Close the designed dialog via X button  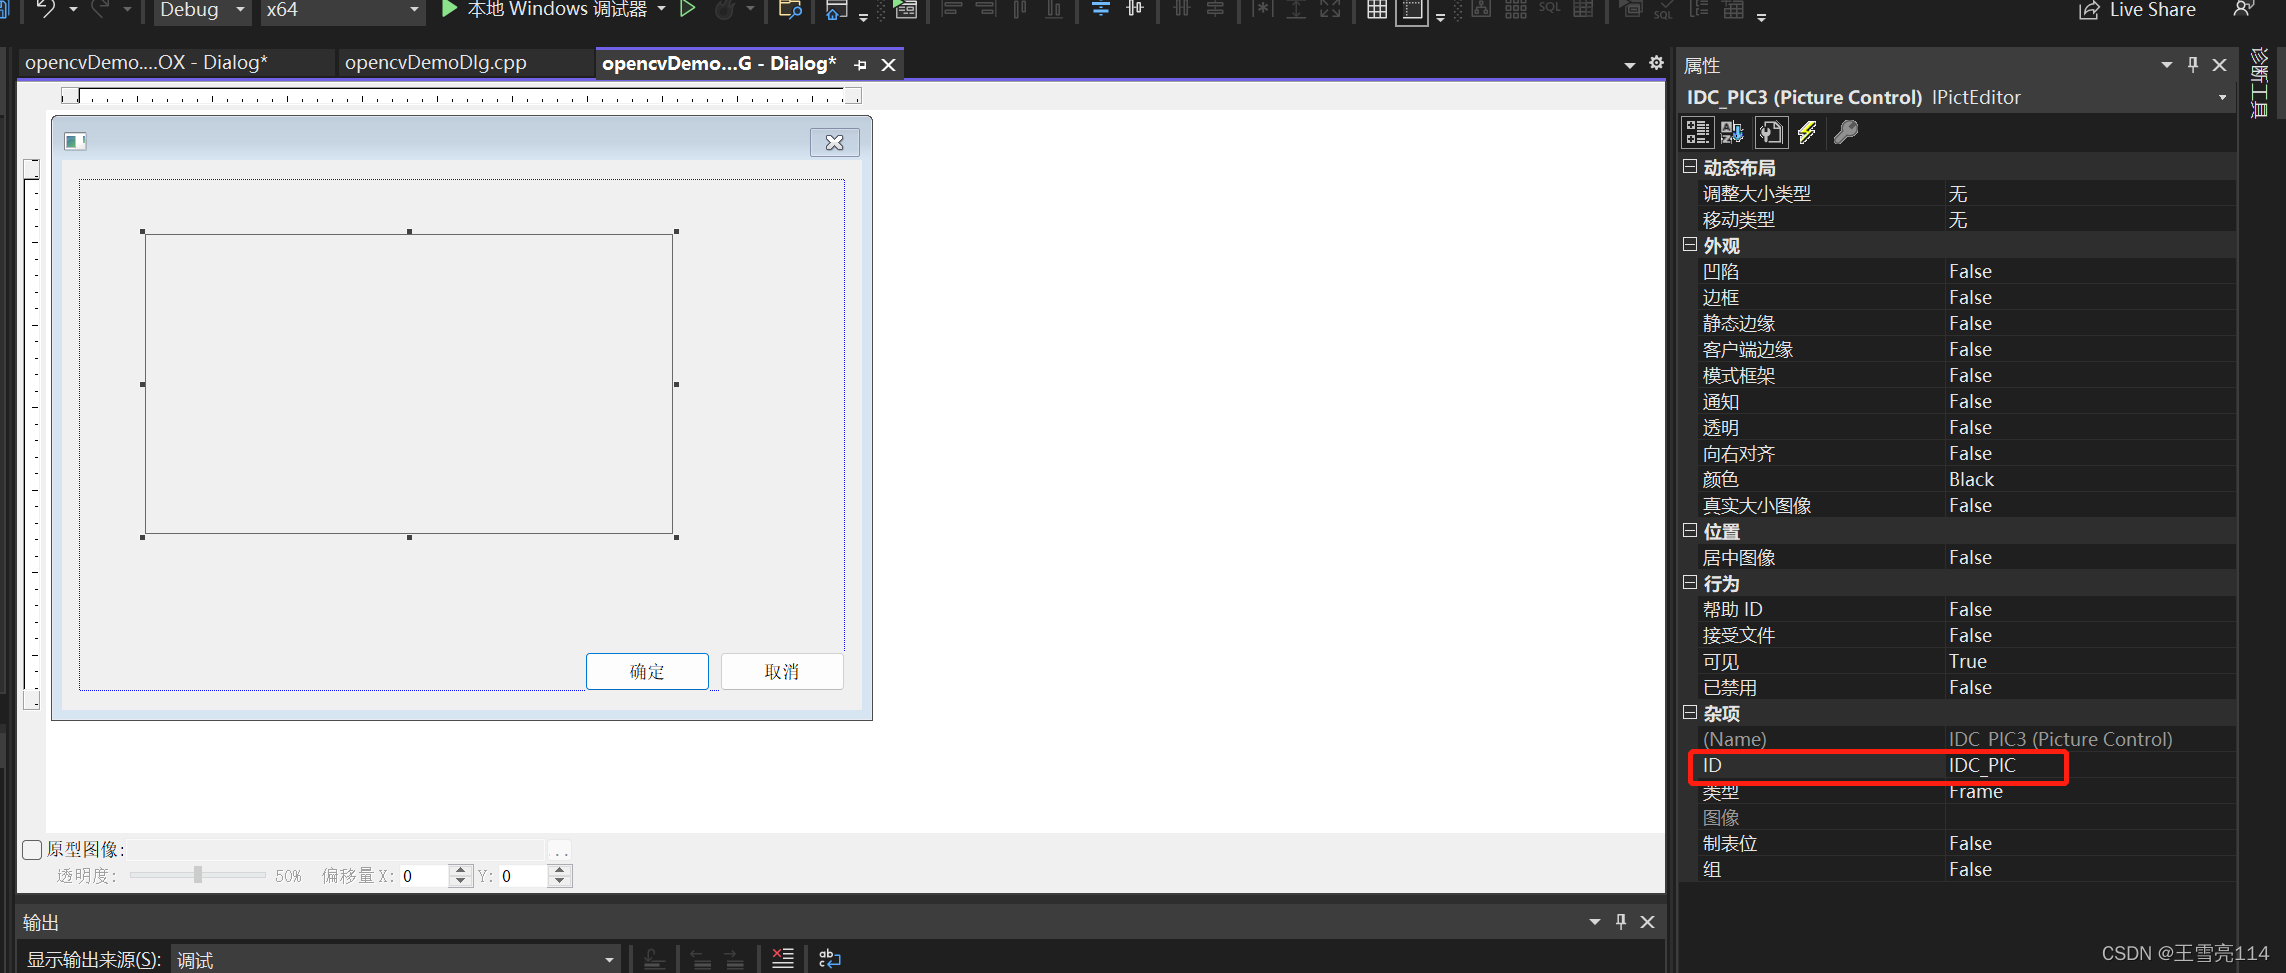tap(835, 143)
